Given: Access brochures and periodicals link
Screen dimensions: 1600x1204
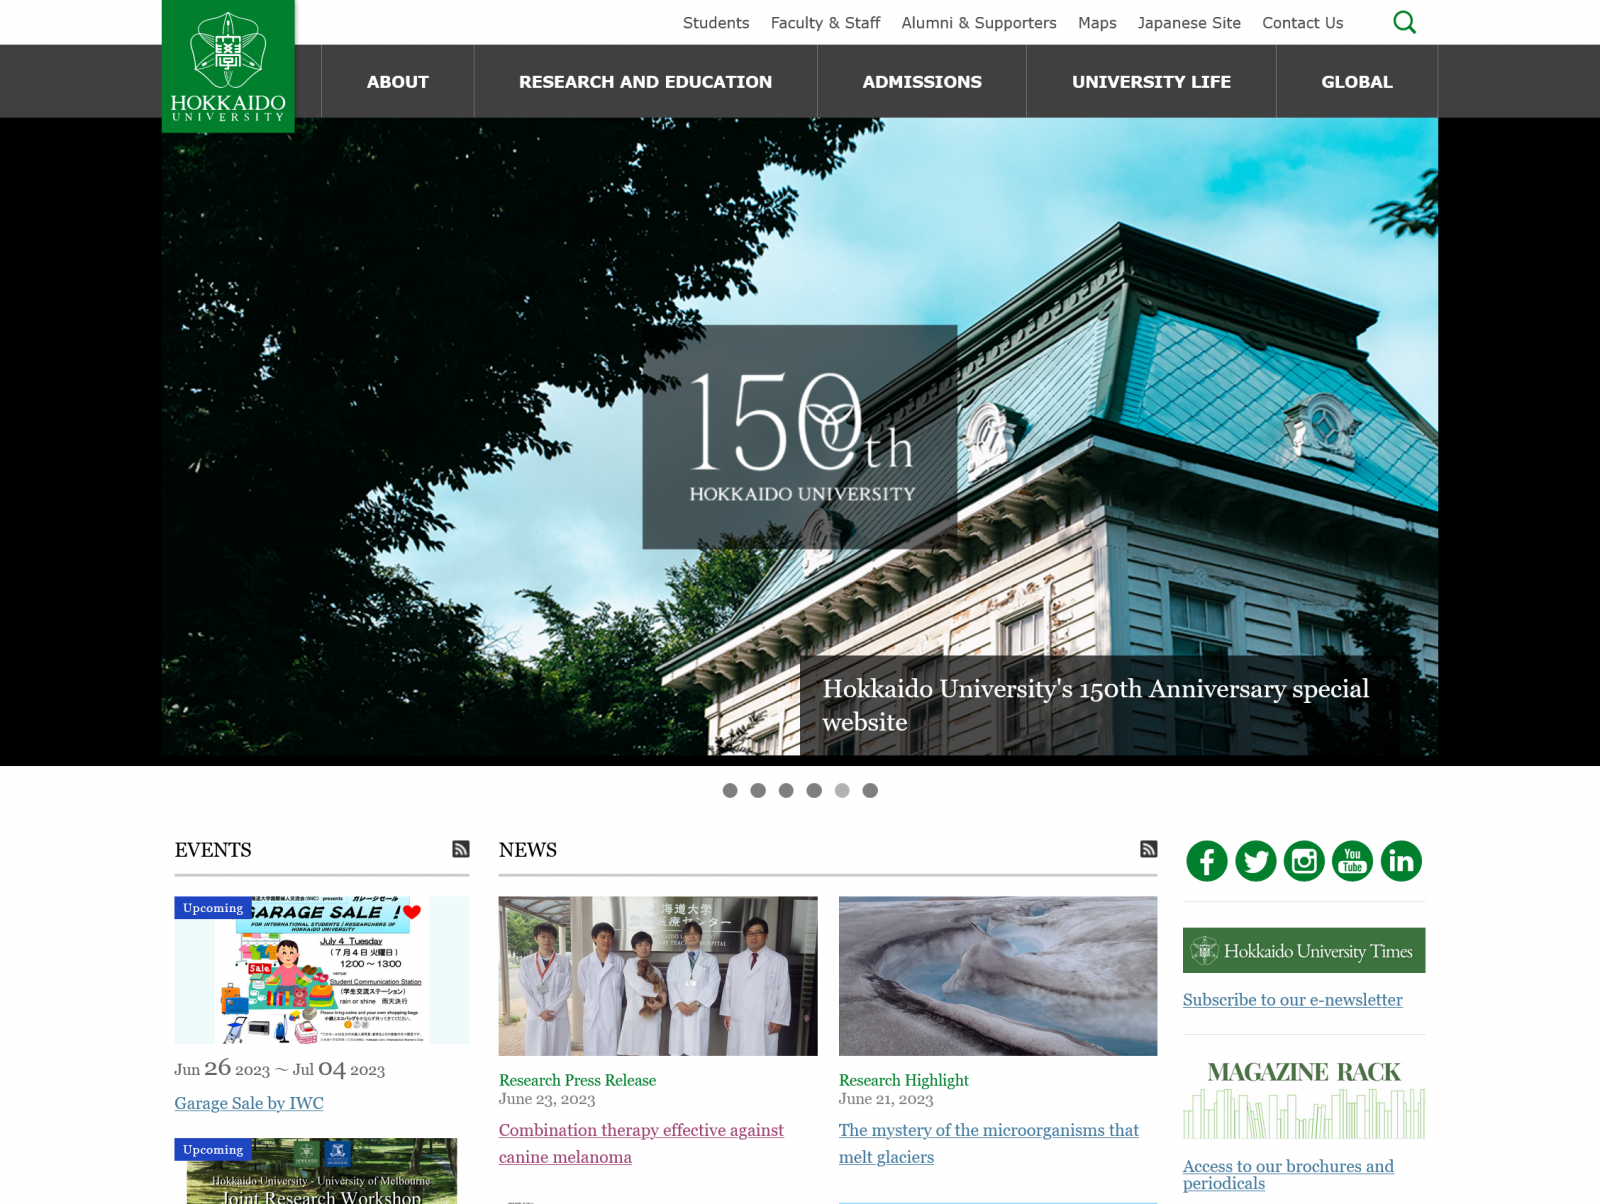Looking at the screenshot, I should pos(1288,1175).
